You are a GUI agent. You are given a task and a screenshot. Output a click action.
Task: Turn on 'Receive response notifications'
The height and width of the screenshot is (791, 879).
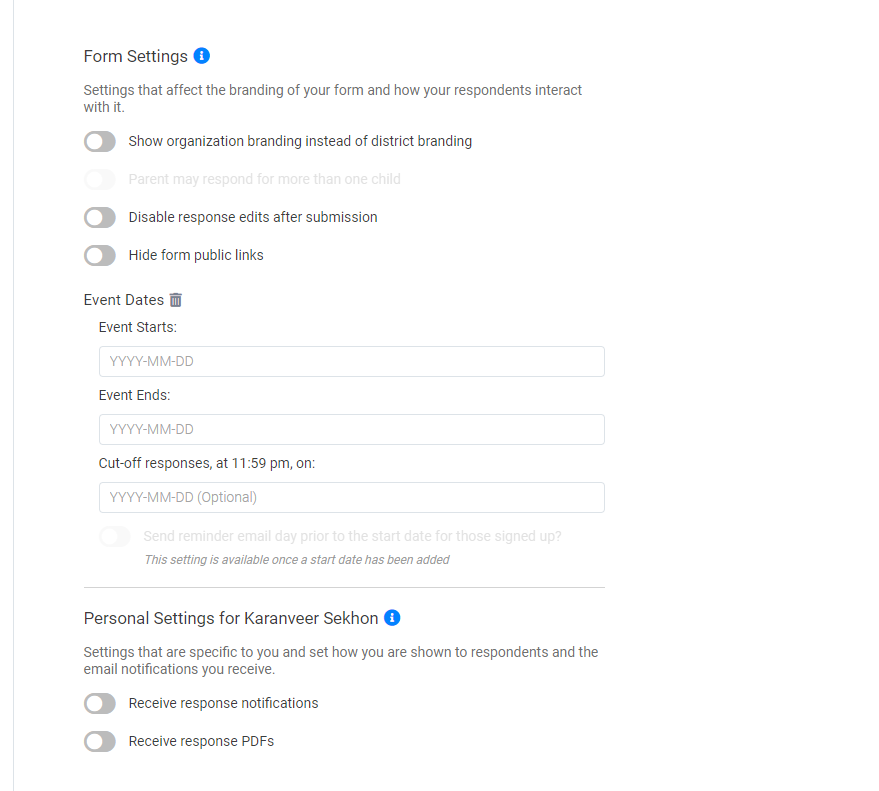(99, 703)
